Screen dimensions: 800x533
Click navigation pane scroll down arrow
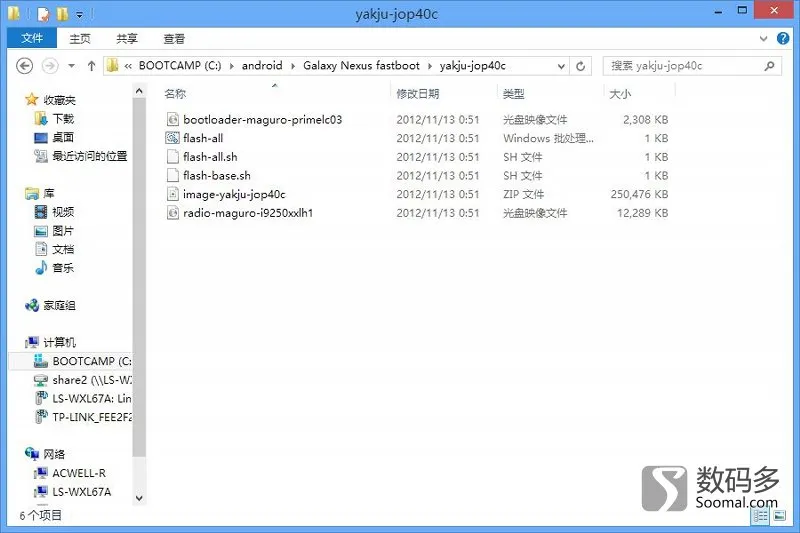click(139, 498)
